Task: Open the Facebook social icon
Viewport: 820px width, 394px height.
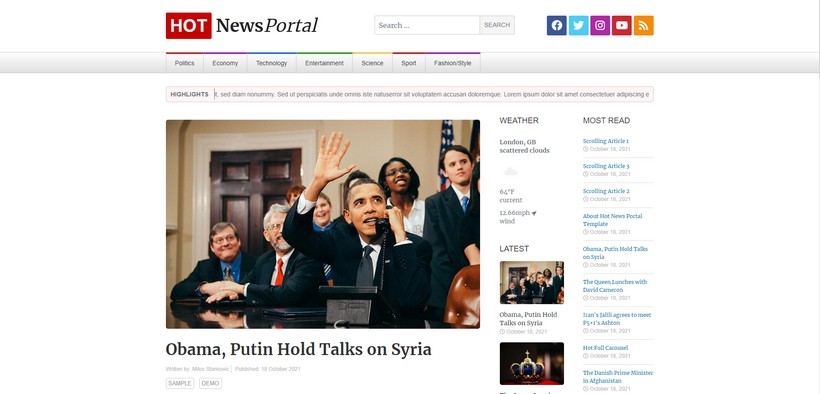Action: pos(556,25)
